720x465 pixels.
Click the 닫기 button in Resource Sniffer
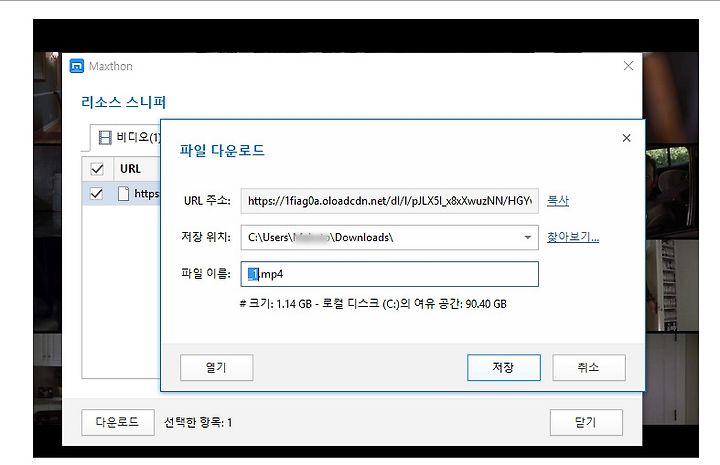pyautogui.click(x=586, y=422)
